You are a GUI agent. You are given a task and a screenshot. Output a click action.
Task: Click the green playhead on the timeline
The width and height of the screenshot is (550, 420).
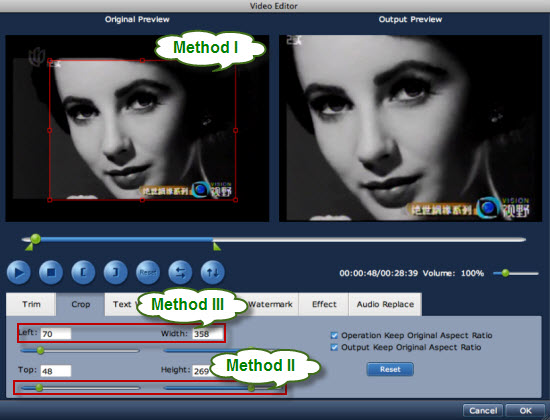(x=35, y=239)
